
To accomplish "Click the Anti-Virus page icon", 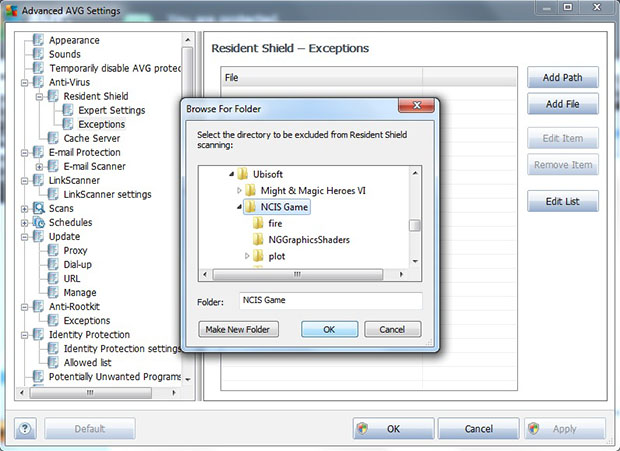I will point(38,82).
